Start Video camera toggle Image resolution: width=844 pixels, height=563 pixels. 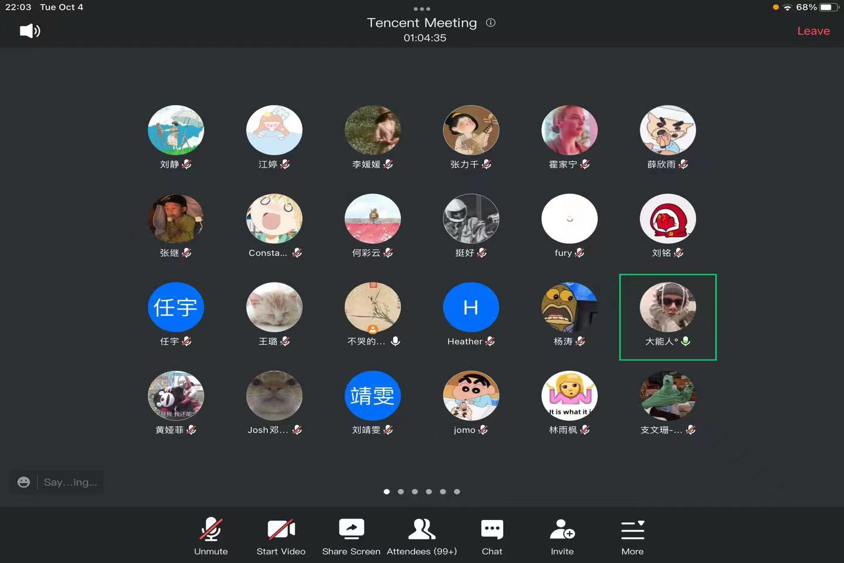pyautogui.click(x=281, y=536)
